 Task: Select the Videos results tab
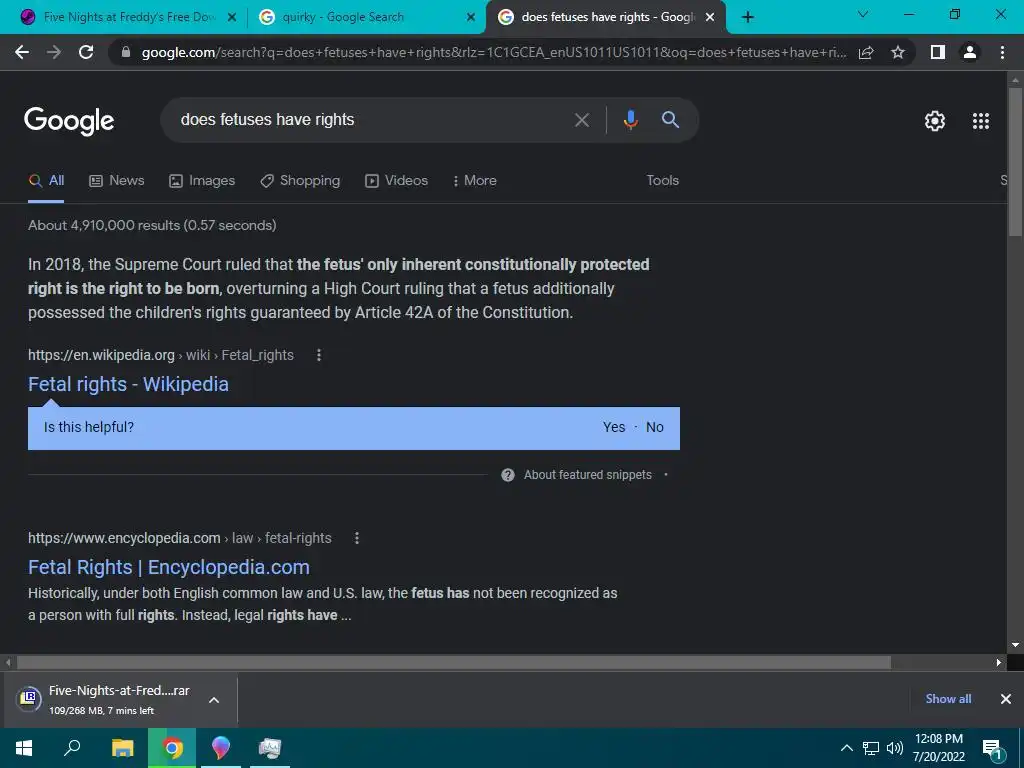(x=396, y=181)
